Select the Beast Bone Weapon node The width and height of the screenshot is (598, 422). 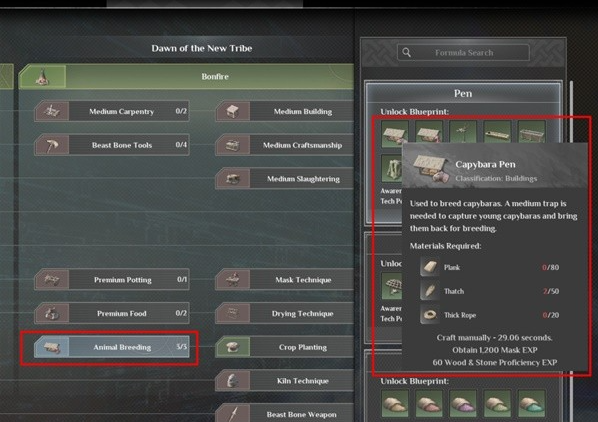[x=285, y=414]
